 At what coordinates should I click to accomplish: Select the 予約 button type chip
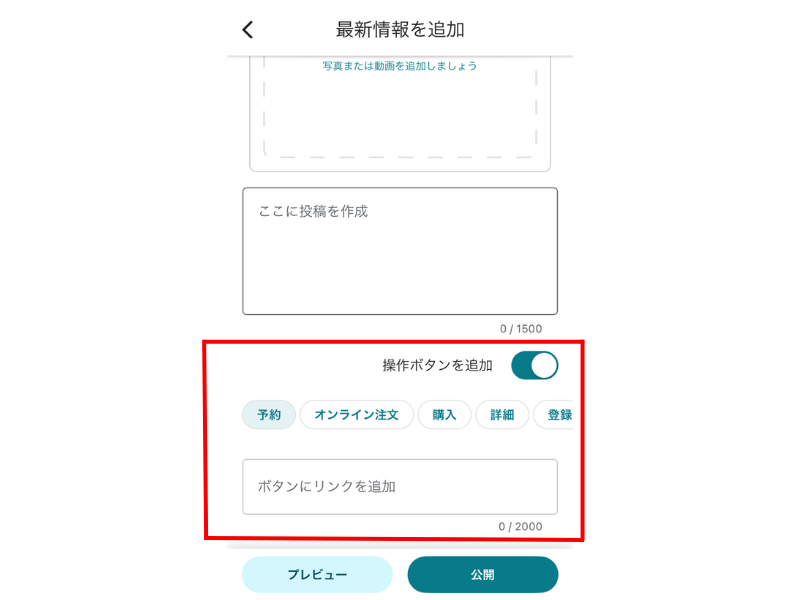(269, 415)
